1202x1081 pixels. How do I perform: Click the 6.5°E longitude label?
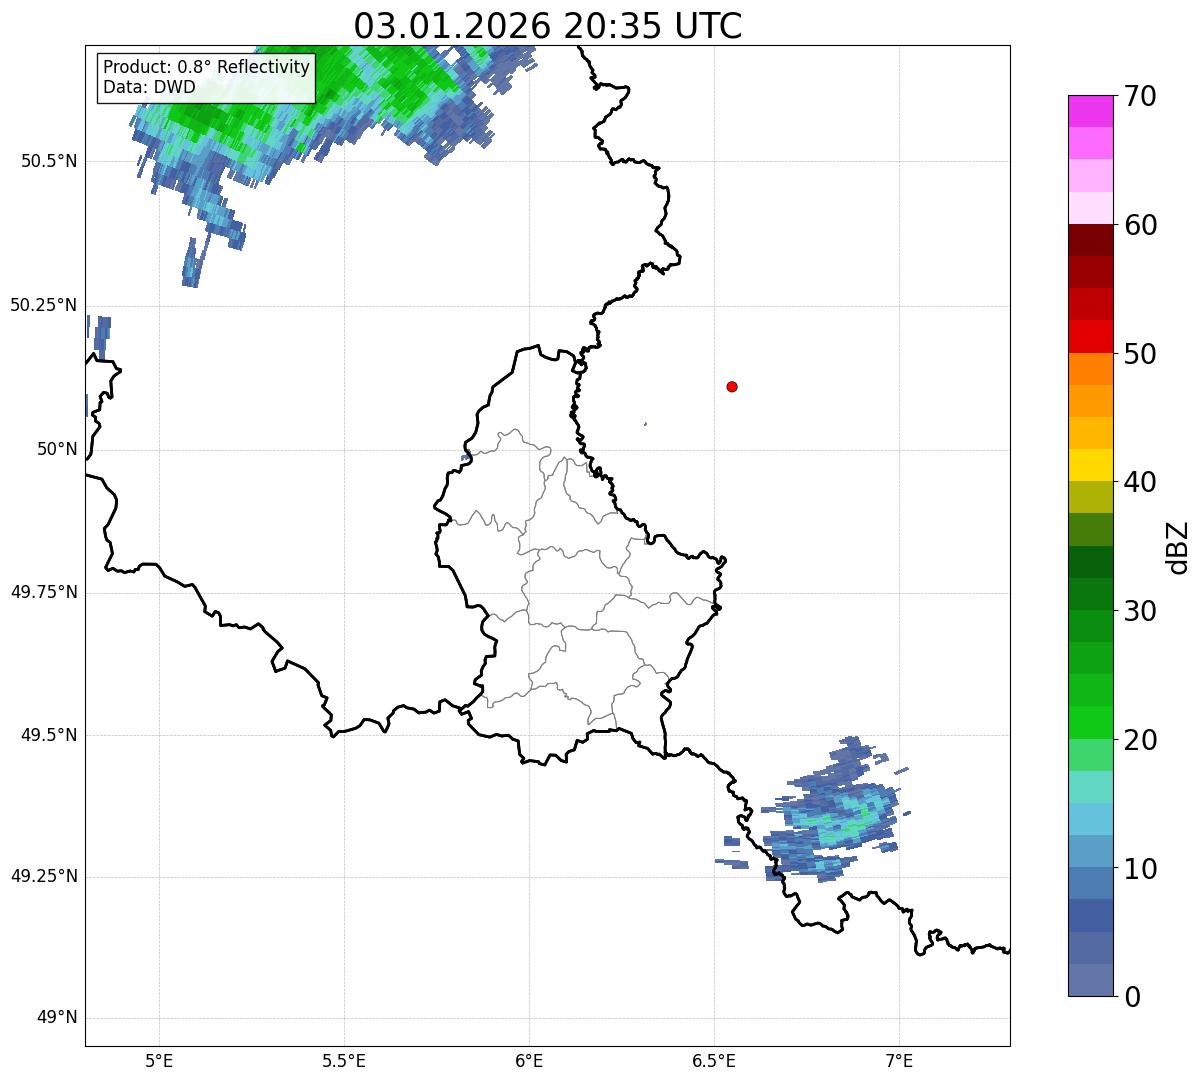click(x=714, y=1060)
